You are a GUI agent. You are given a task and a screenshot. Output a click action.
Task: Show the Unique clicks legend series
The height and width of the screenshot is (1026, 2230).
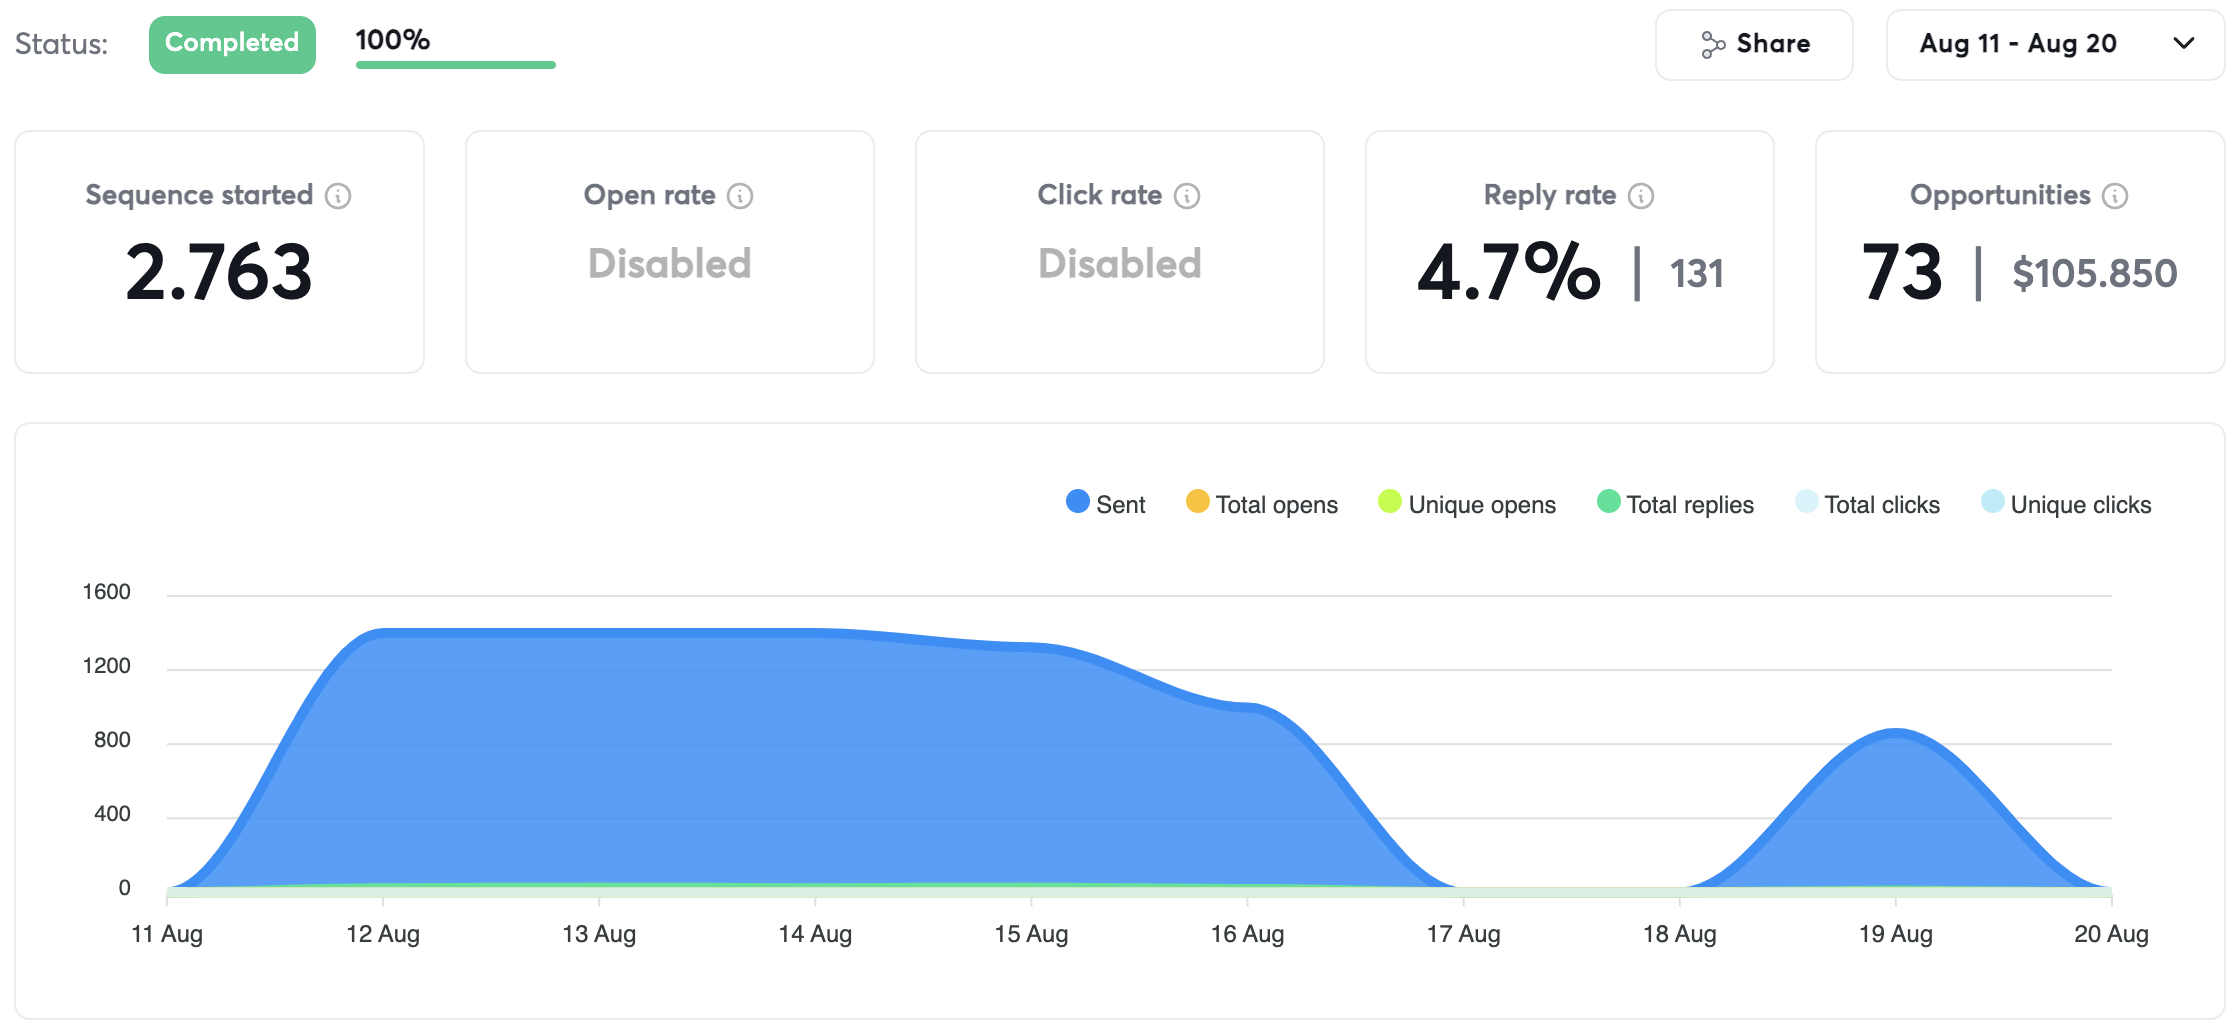coord(2066,504)
